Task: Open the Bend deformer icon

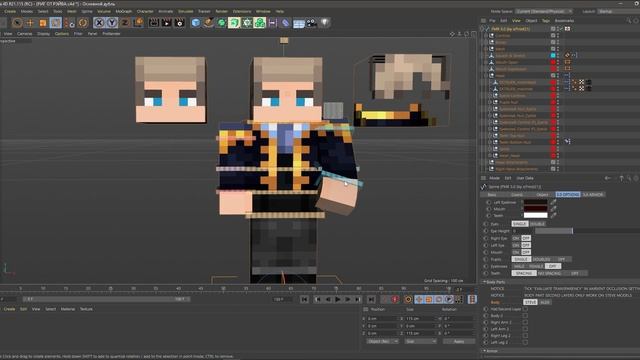Action: (x=286, y=23)
